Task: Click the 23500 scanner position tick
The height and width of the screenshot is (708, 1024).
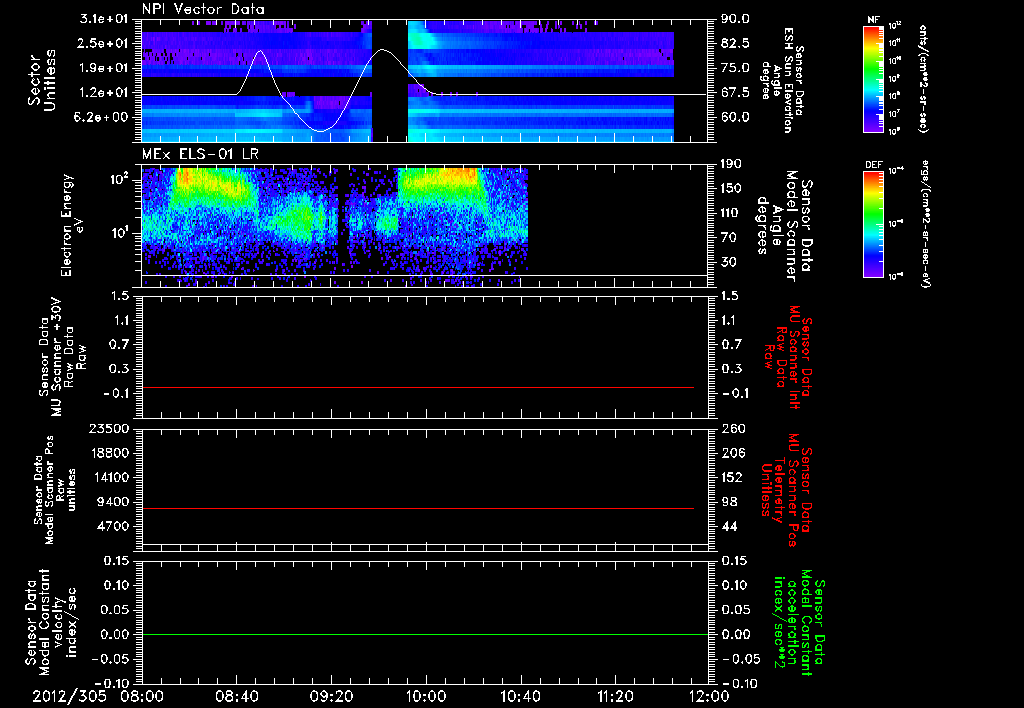Action: click(109, 428)
